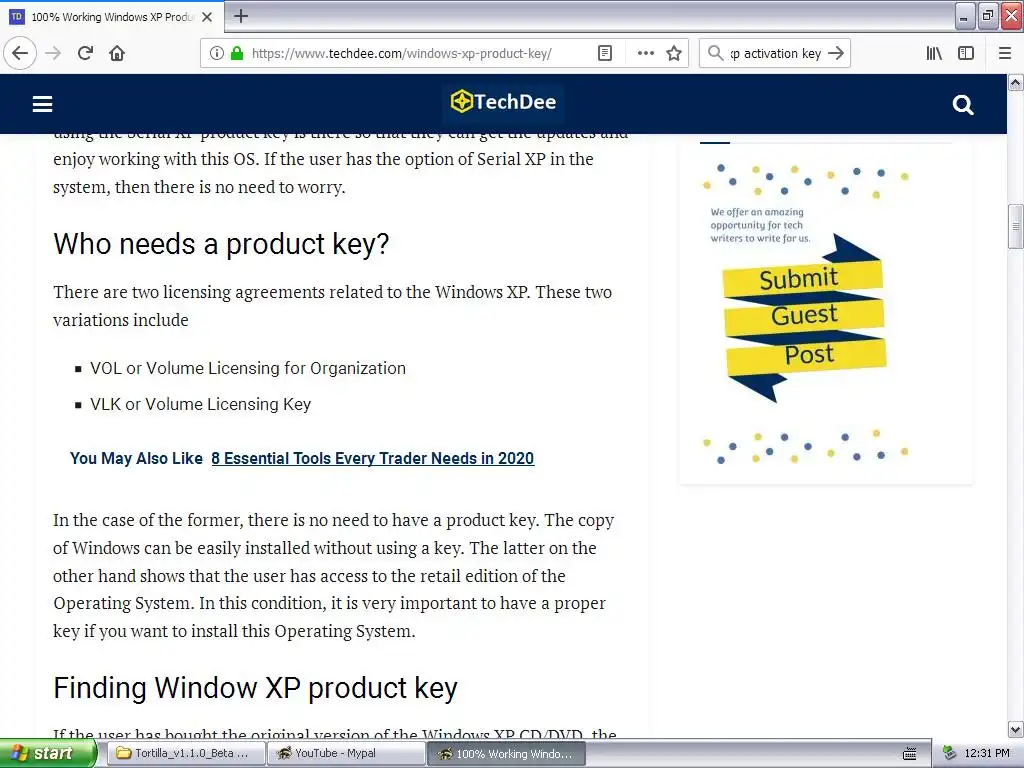
Task: Click the page scroll-down arrow
Action: pyautogui.click(x=1016, y=729)
